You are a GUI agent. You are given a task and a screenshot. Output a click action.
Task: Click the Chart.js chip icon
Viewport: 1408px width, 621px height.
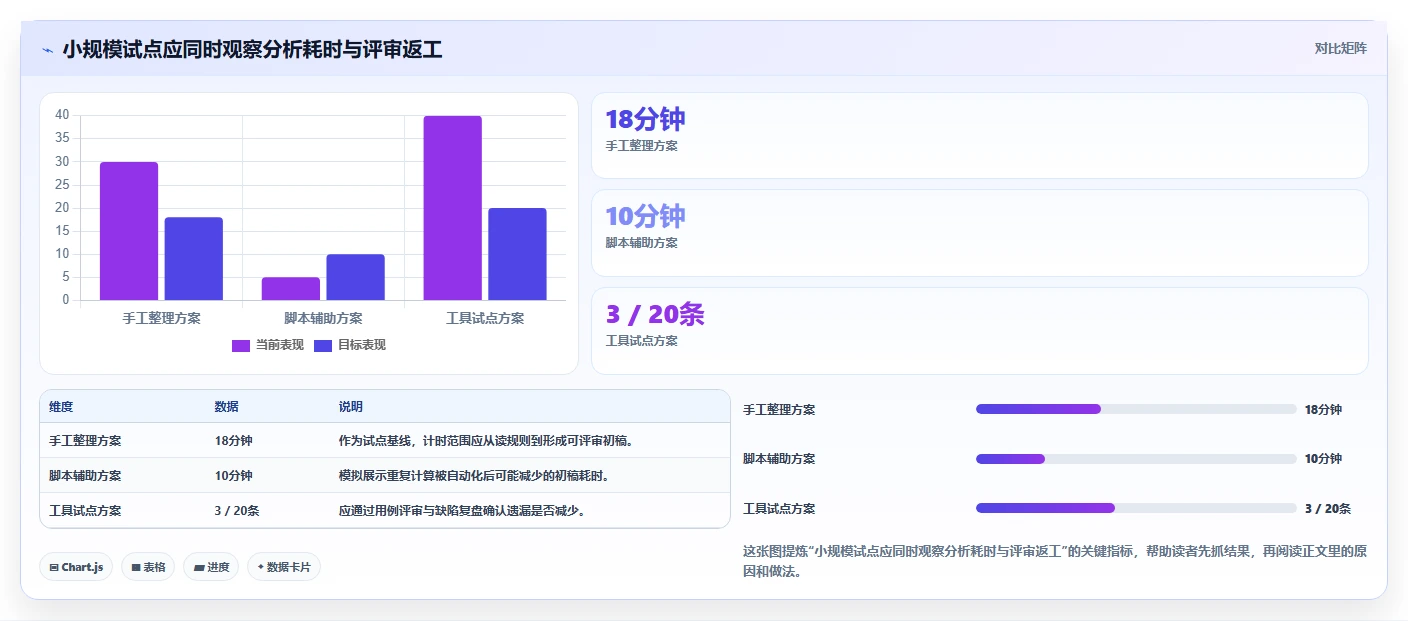pyautogui.click(x=54, y=567)
